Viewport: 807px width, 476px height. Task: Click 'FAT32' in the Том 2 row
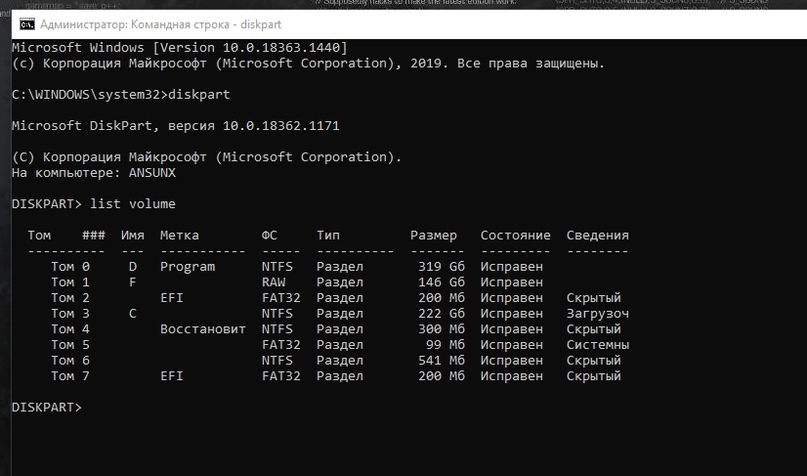[x=281, y=297]
